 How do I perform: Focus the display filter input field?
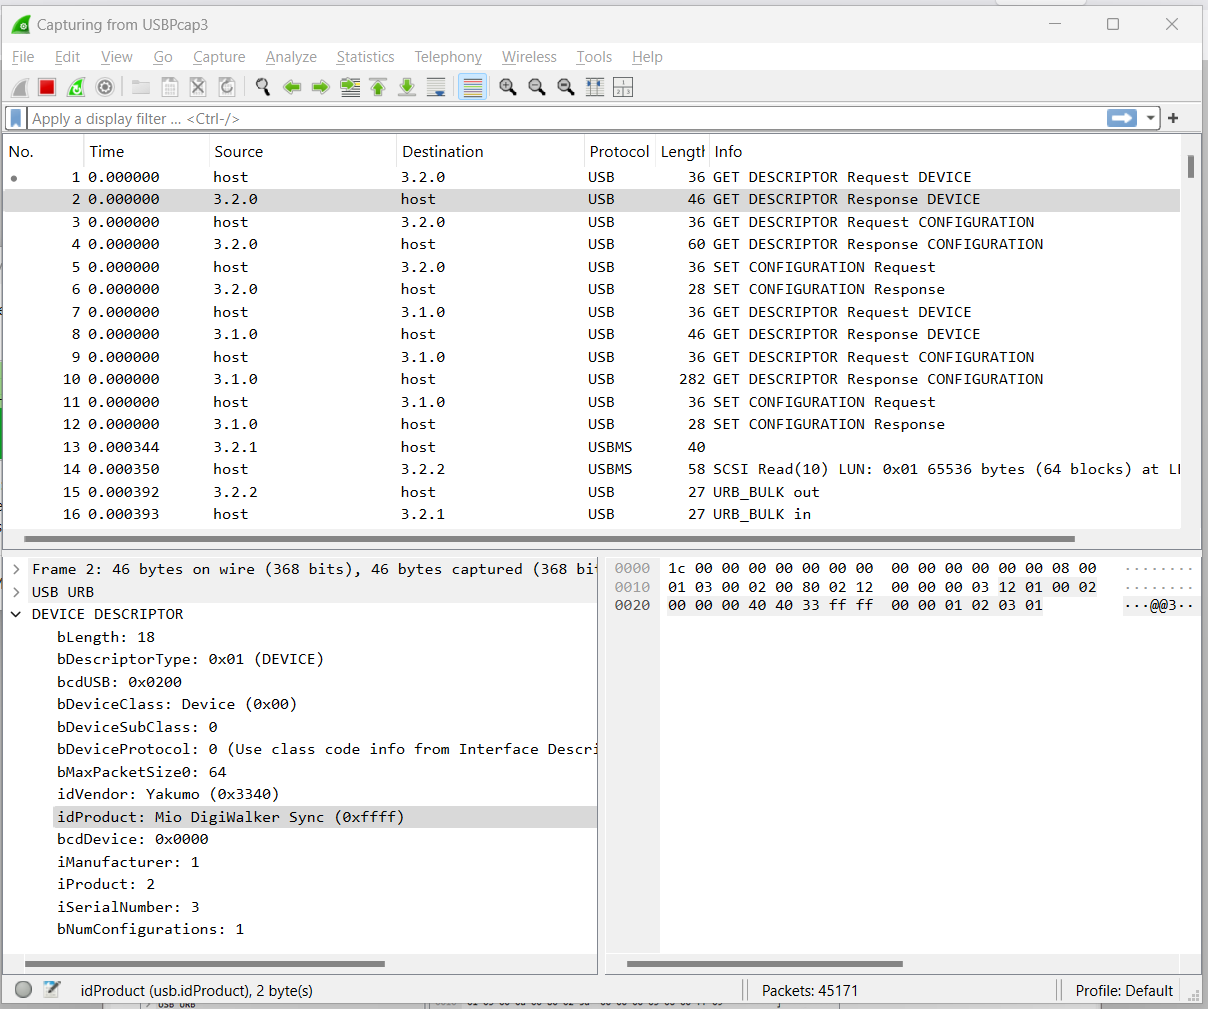click(565, 118)
